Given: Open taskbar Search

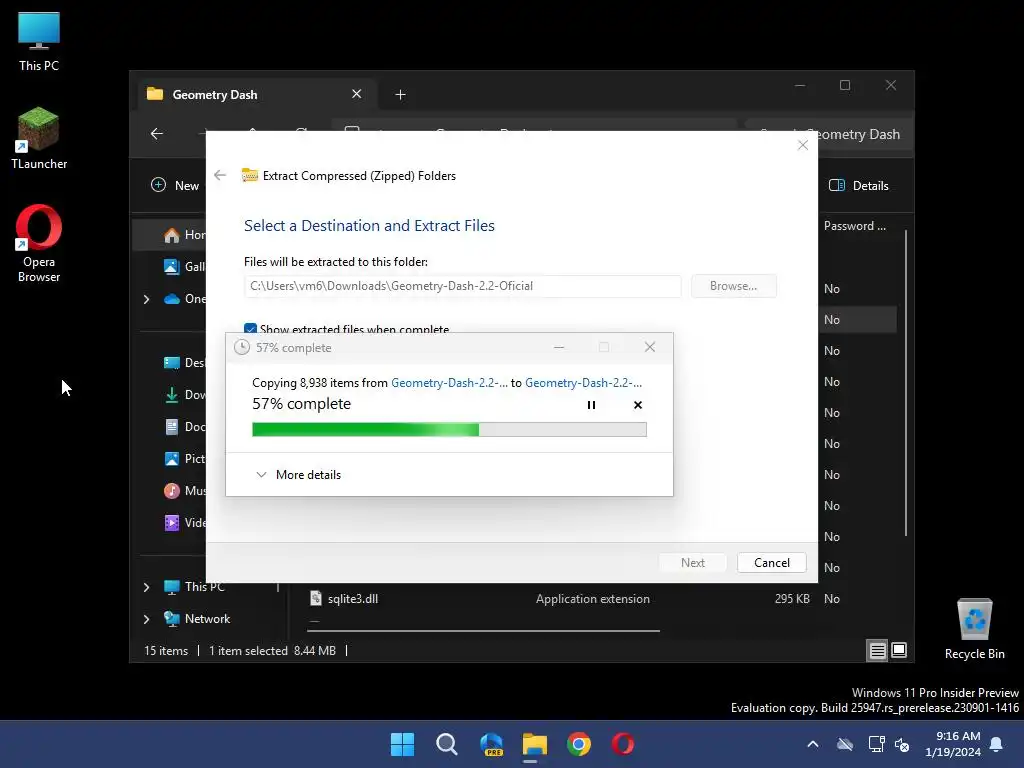Looking at the screenshot, I should tap(447, 744).
